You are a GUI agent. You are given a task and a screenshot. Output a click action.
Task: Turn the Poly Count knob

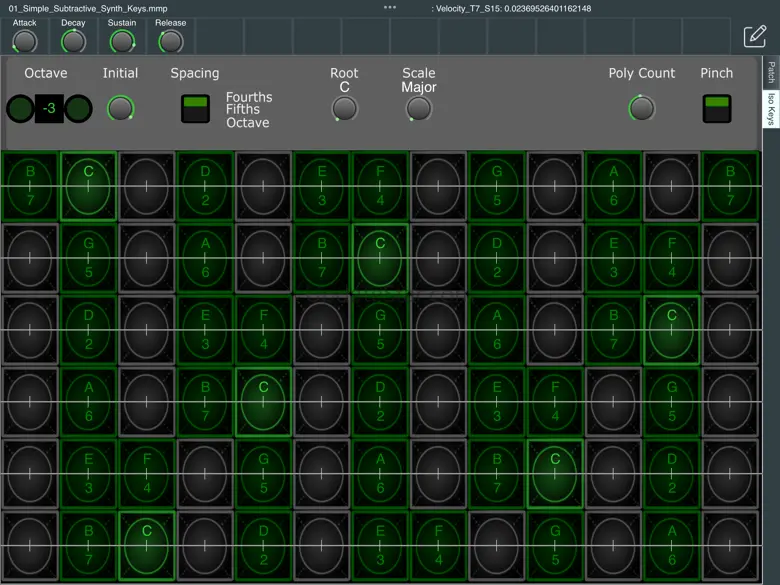pyautogui.click(x=641, y=108)
